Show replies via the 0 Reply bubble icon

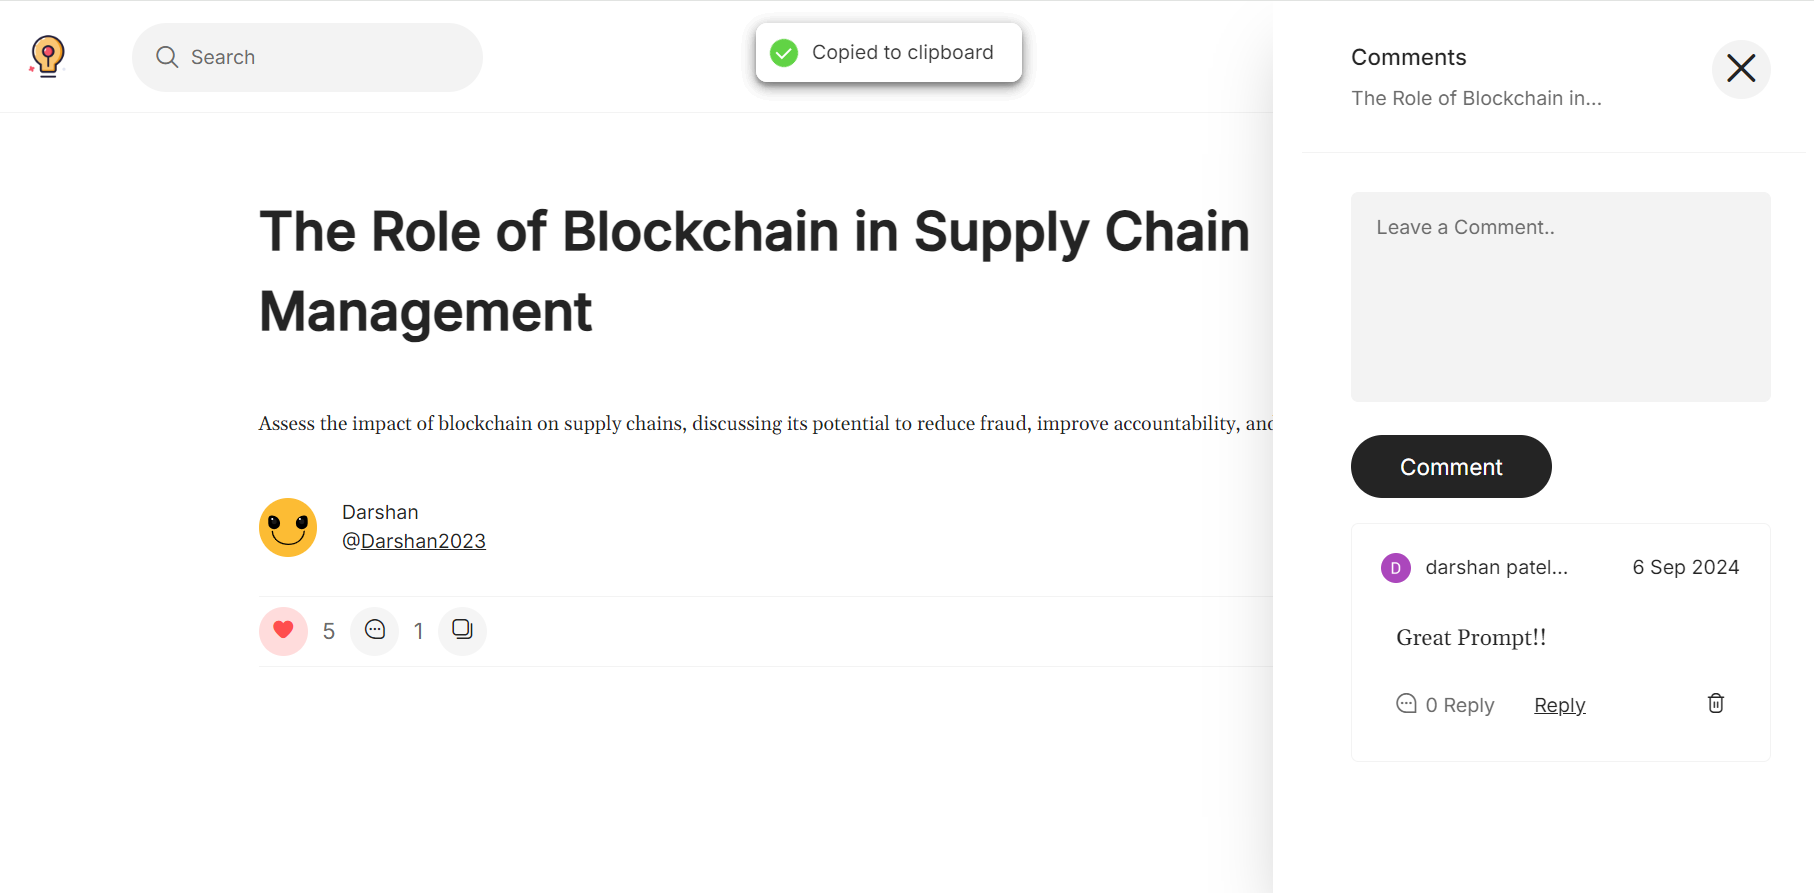[1406, 704]
